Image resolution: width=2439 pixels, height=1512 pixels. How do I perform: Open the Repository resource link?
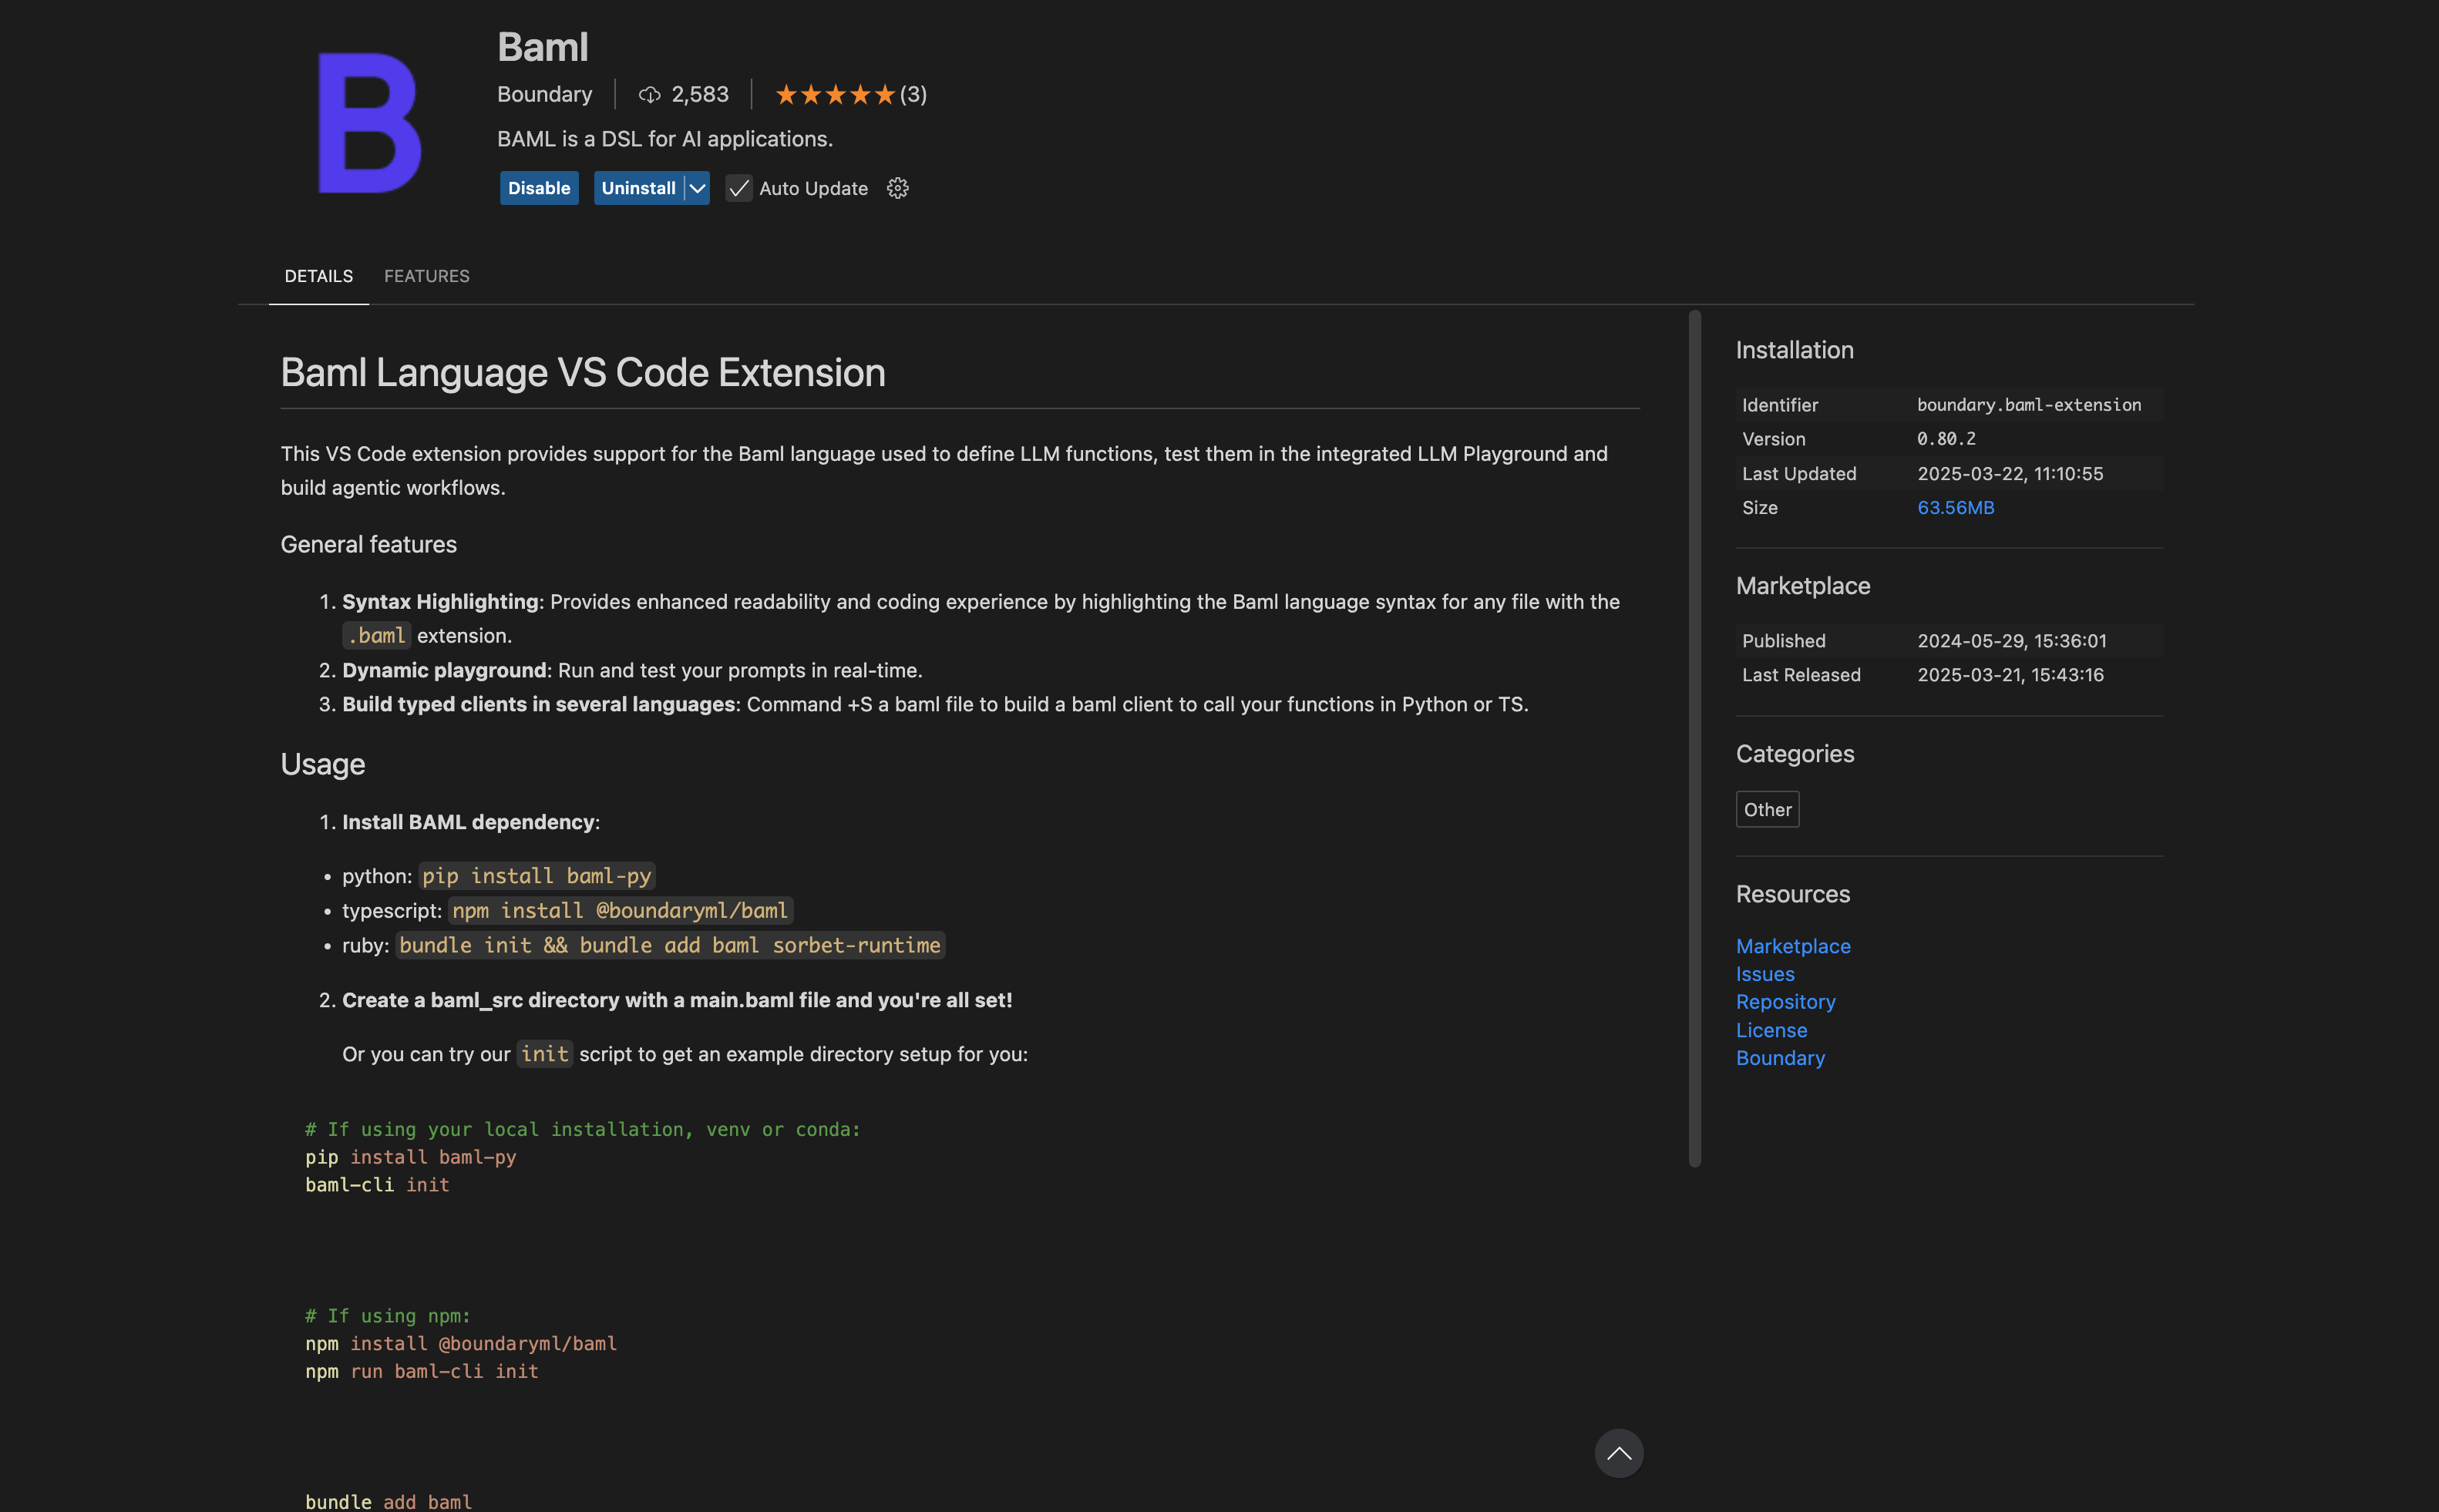(x=1785, y=1002)
